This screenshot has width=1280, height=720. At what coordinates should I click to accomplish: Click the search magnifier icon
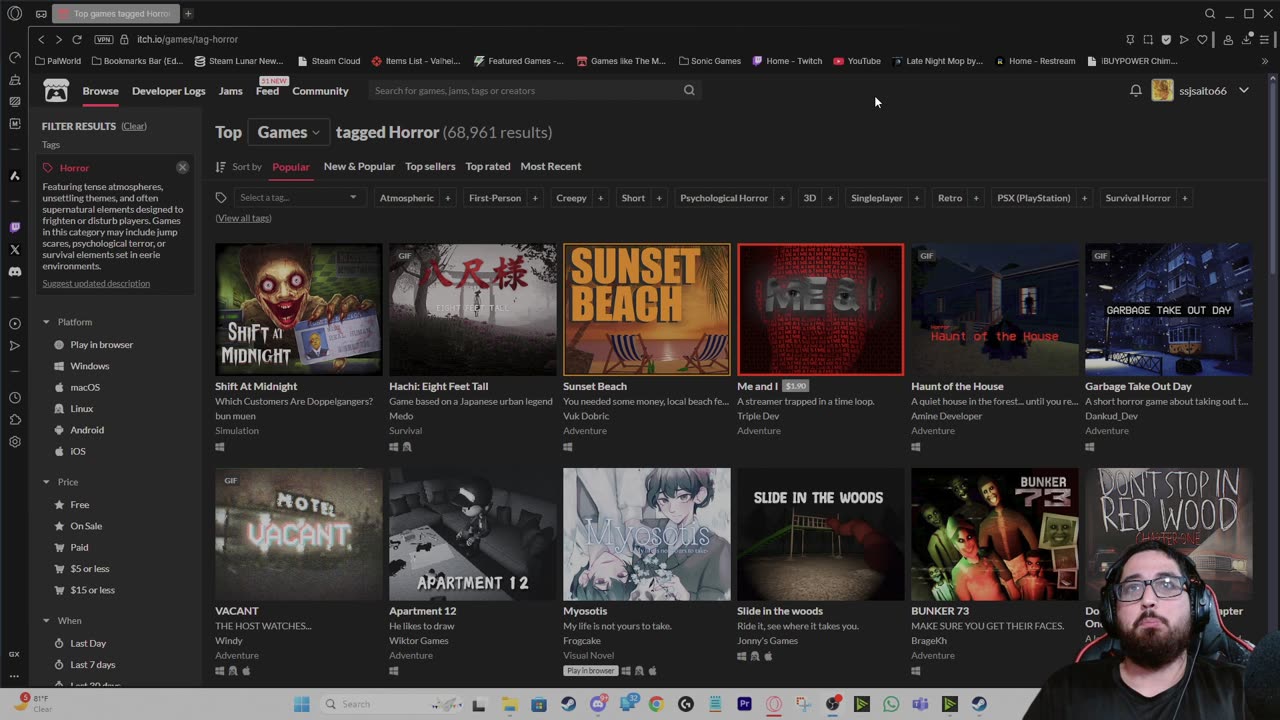click(x=689, y=91)
